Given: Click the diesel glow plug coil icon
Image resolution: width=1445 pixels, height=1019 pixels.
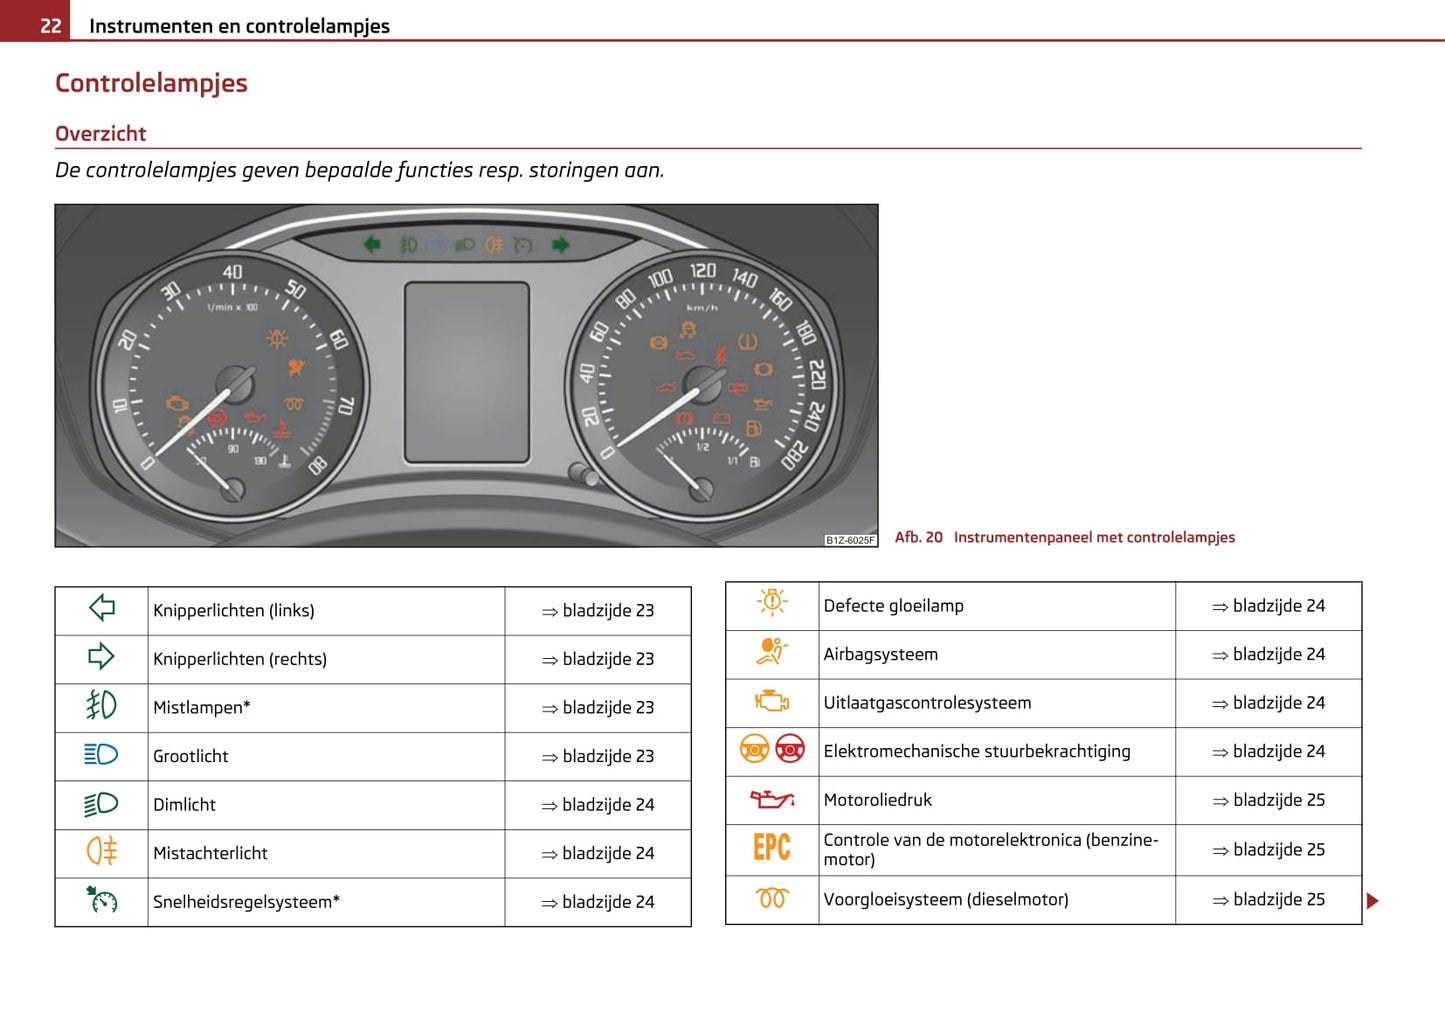Looking at the screenshot, I should [x=772, y=898].
